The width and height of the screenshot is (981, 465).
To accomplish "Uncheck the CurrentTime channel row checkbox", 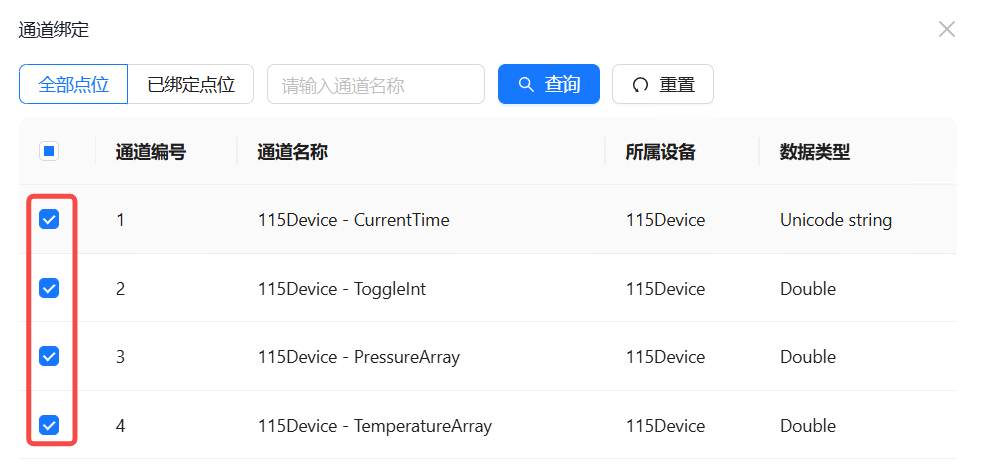I will pyautogui.click(x=49, y=220).
